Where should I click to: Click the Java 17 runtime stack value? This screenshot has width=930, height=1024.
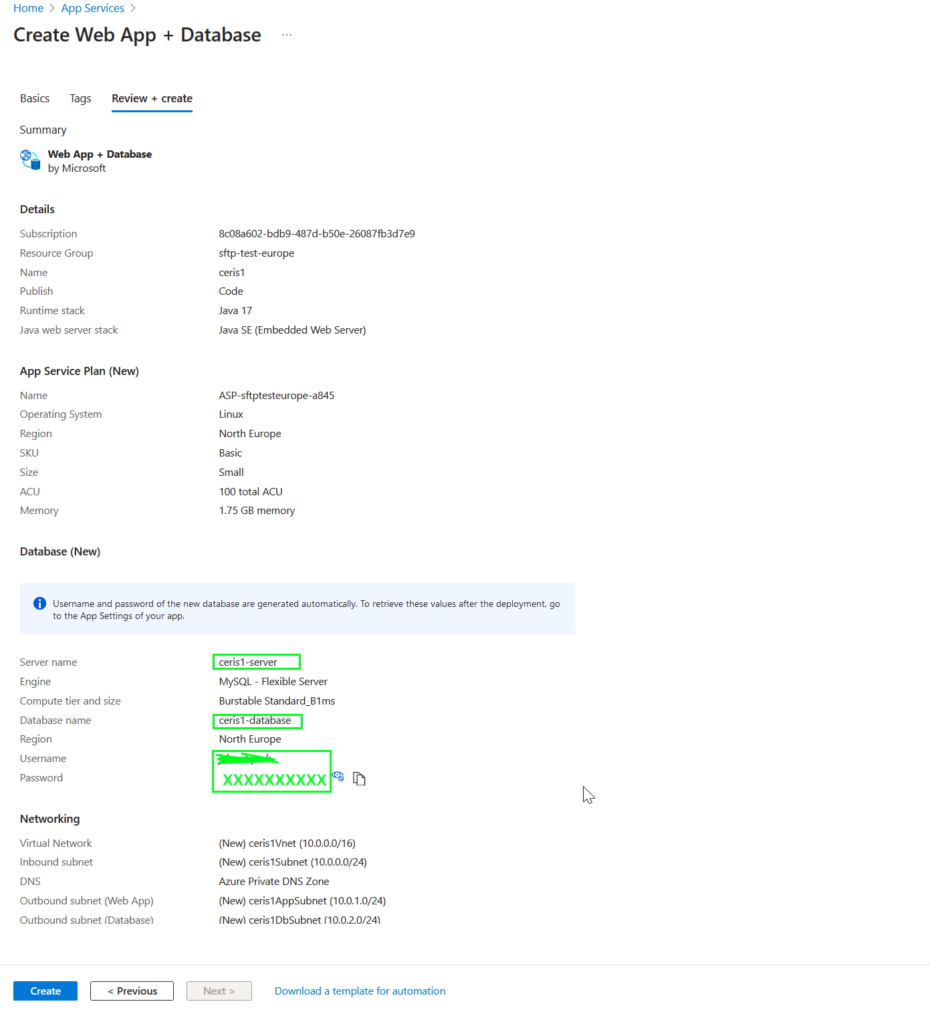click(235, 311)
